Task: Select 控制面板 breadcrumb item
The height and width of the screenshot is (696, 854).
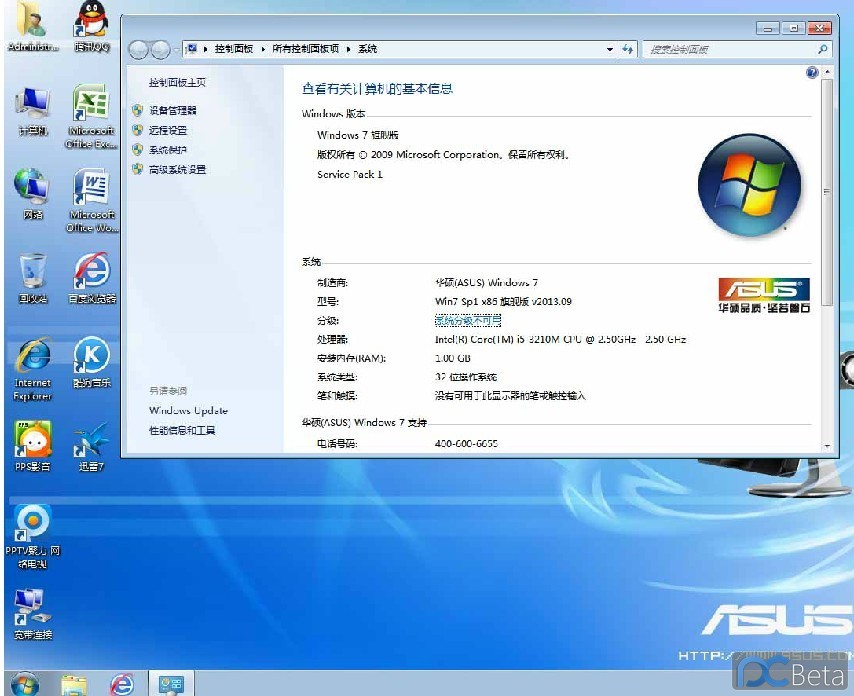Action: [x=234, y=49]
